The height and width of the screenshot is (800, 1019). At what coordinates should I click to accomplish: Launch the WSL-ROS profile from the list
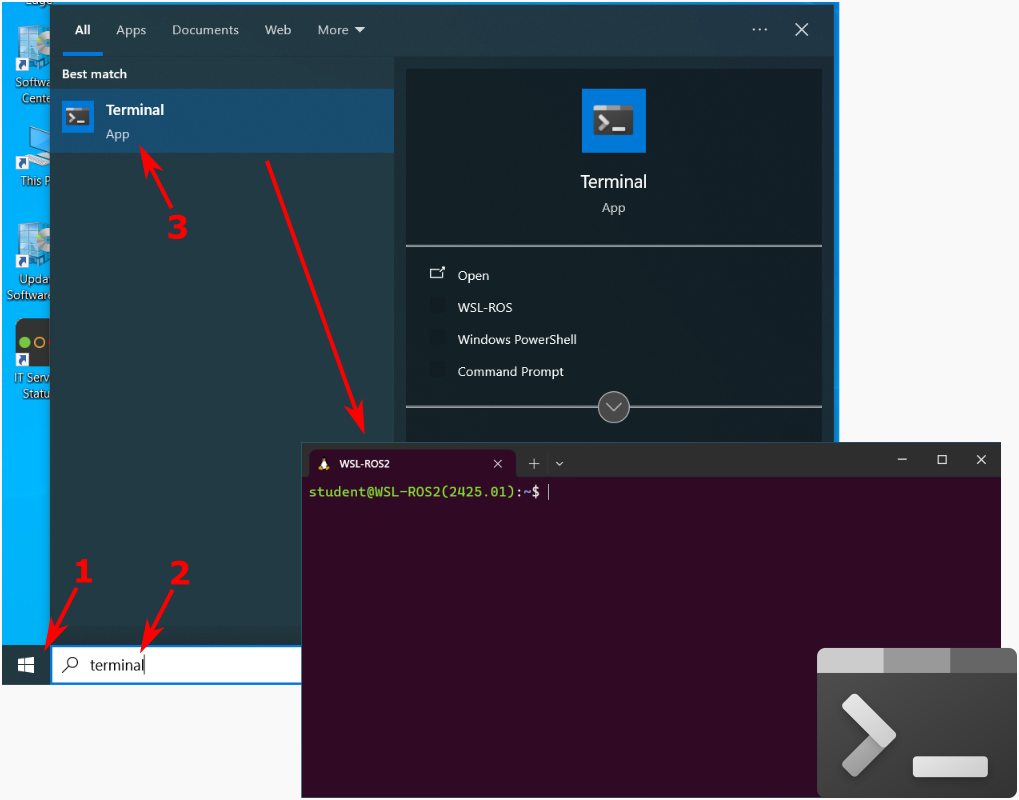(484, 307)
